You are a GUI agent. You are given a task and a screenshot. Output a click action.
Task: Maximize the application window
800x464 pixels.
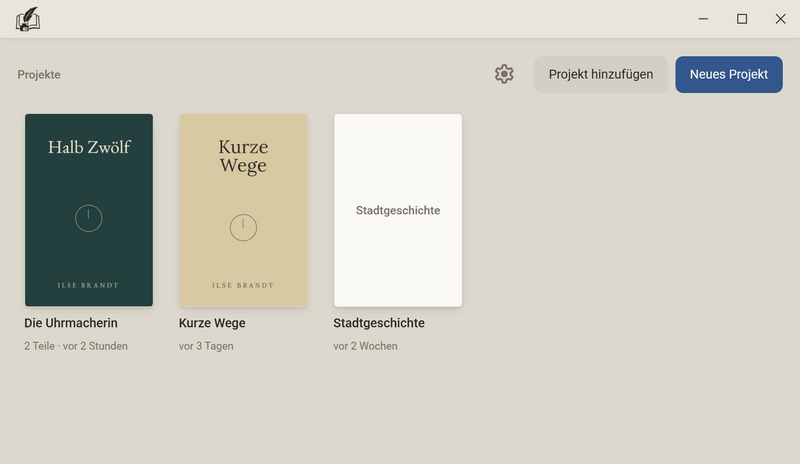tap(742, 19)
